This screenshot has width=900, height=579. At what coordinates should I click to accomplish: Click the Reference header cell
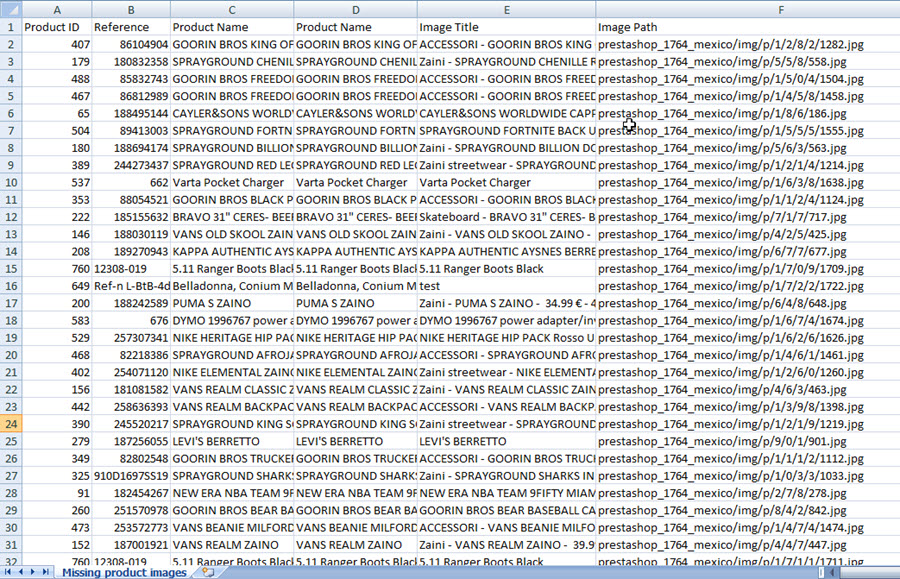click(131, 27)
